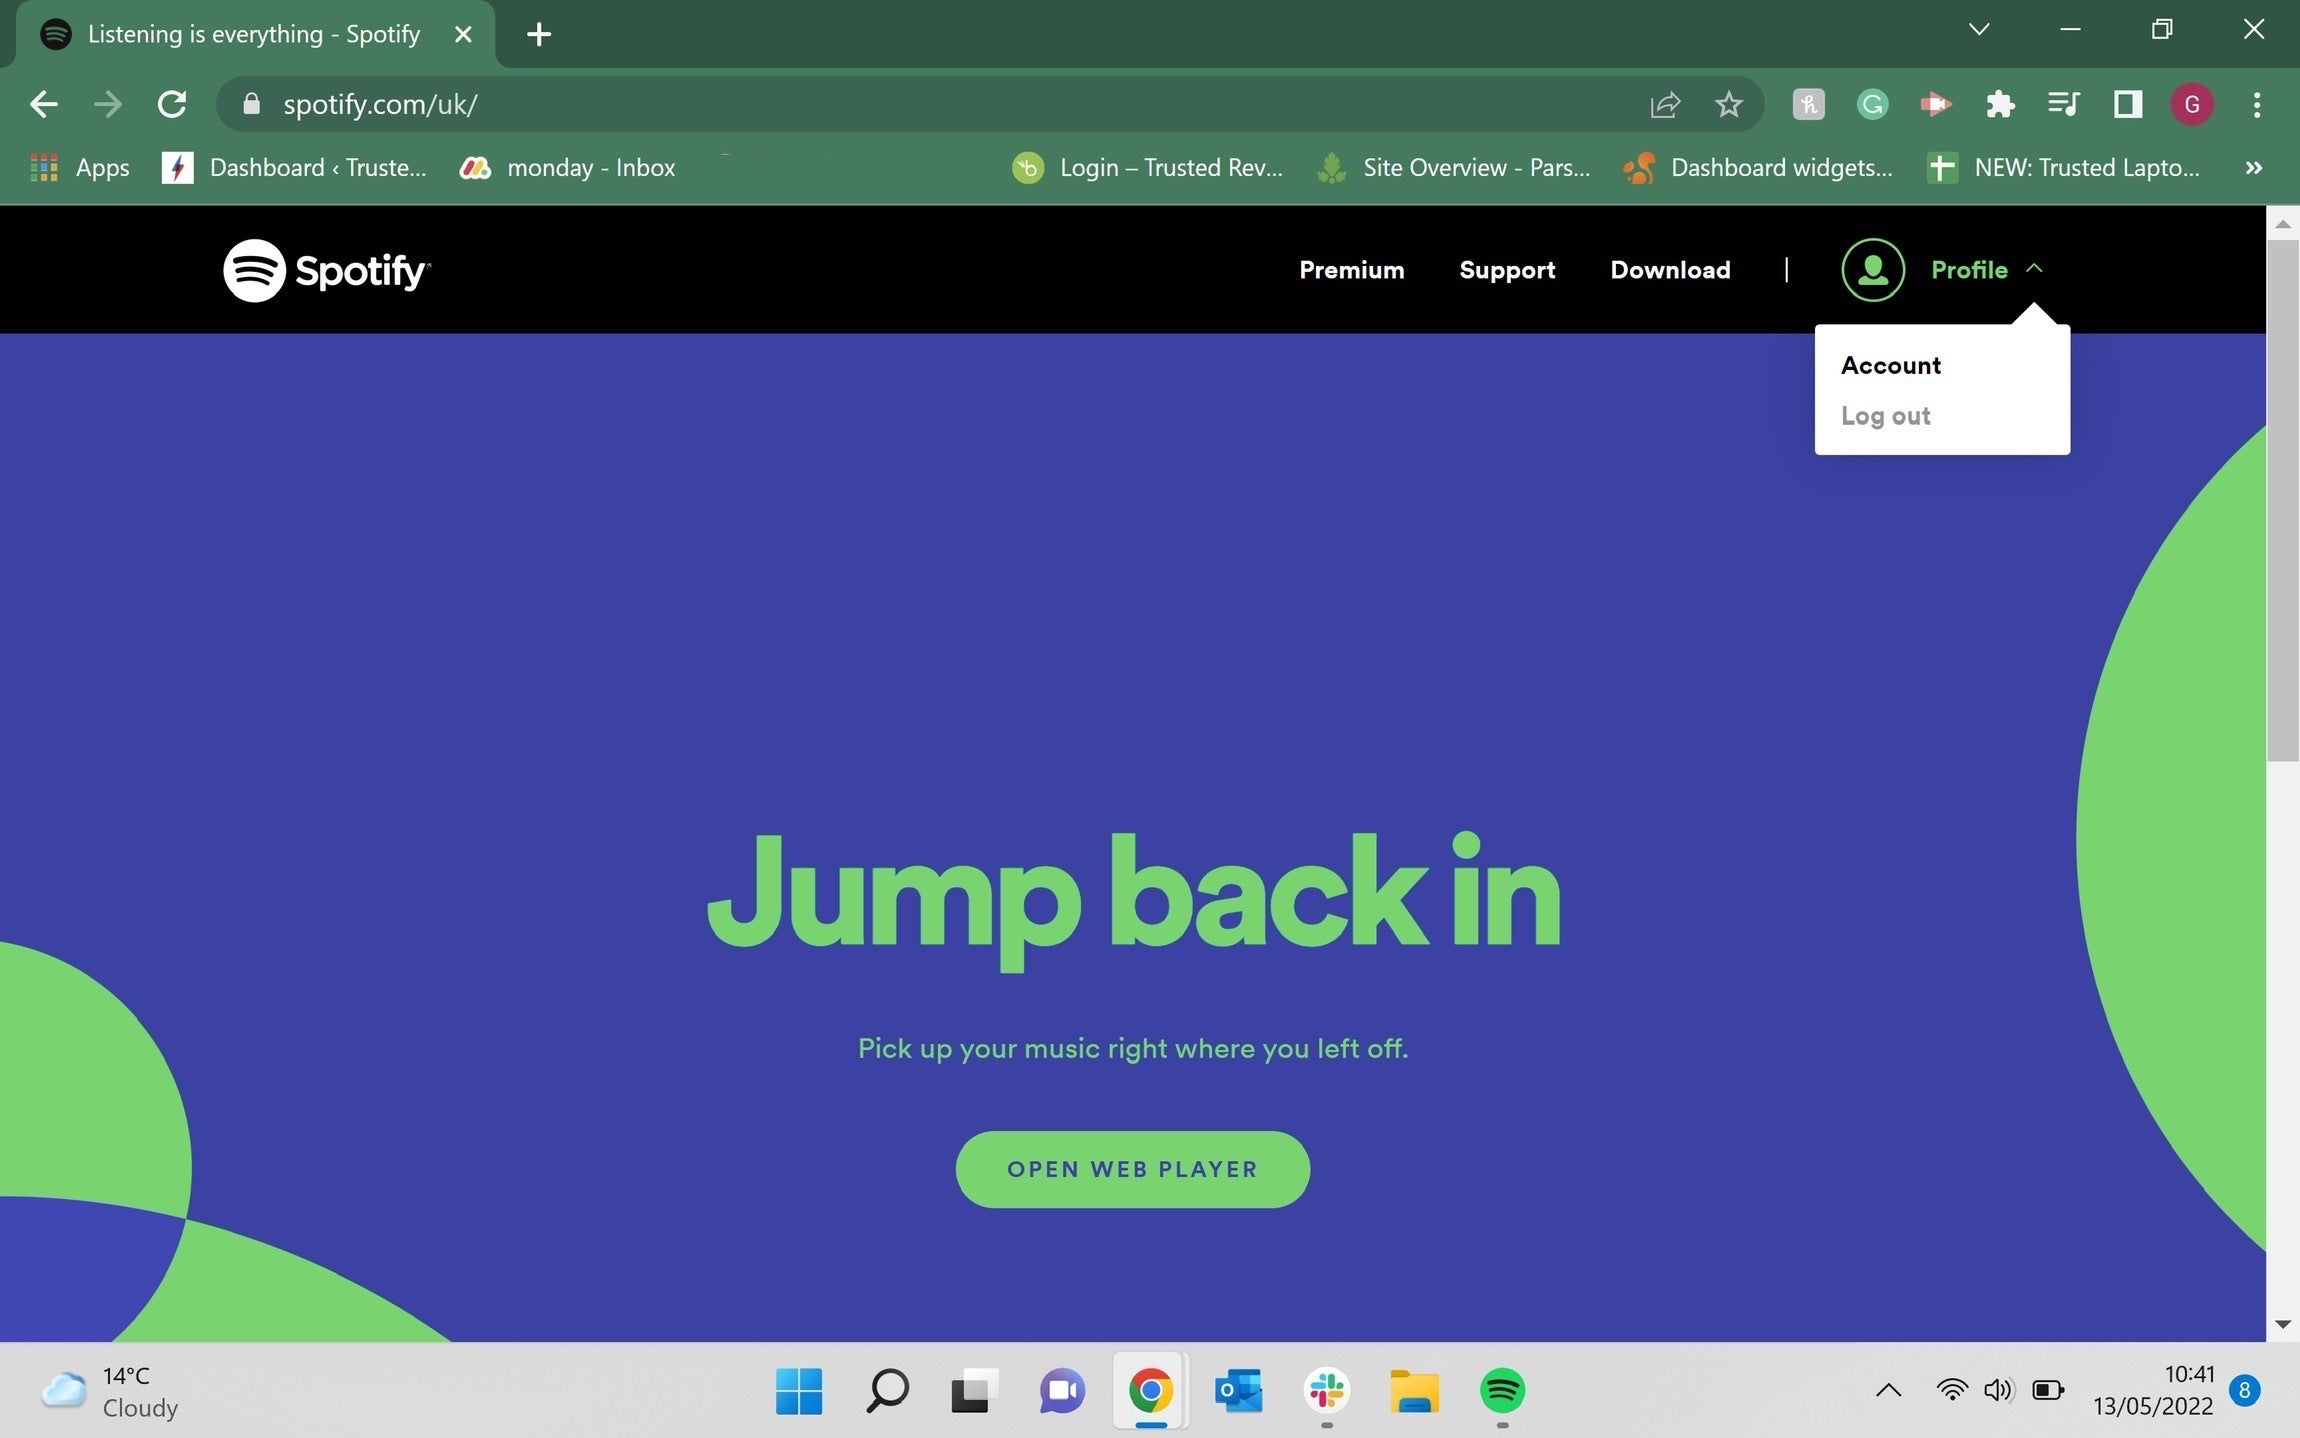This screenshot has width=2300, height=1438.
Task: Click the volume speaker icon in the tray
Action: coord(1998,1390)
